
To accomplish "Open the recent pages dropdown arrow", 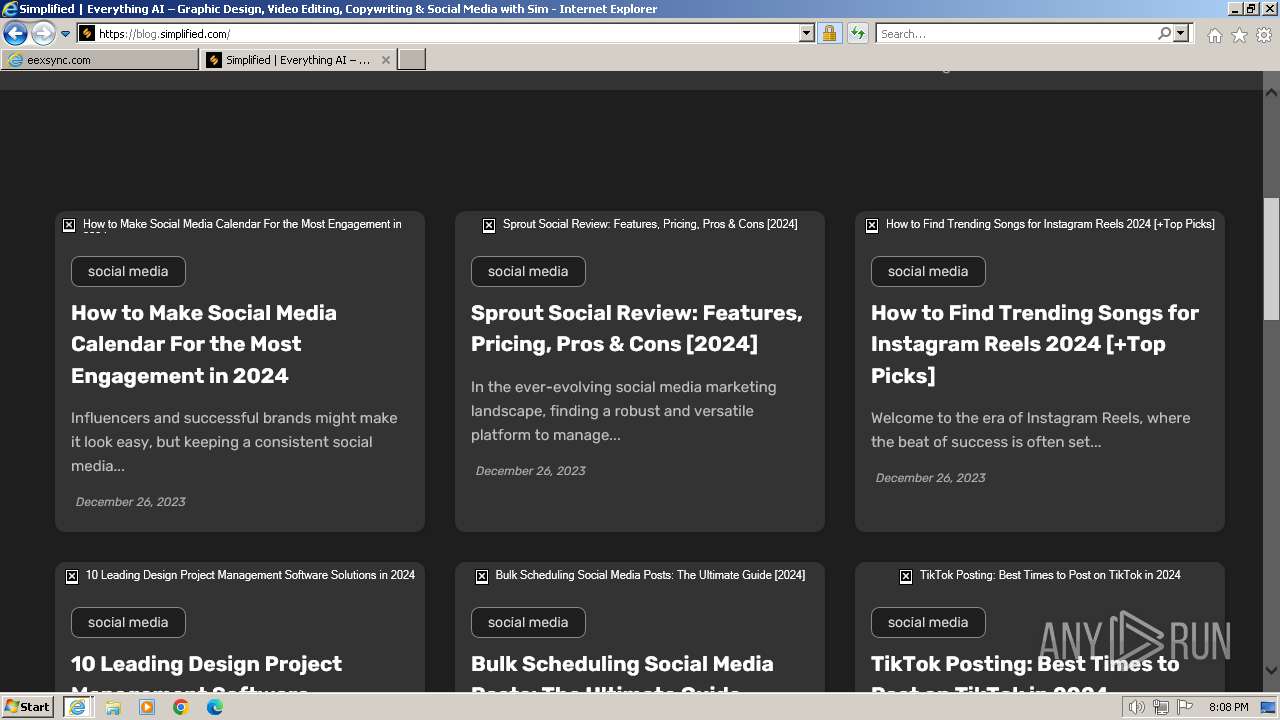I will pos(66,34).
